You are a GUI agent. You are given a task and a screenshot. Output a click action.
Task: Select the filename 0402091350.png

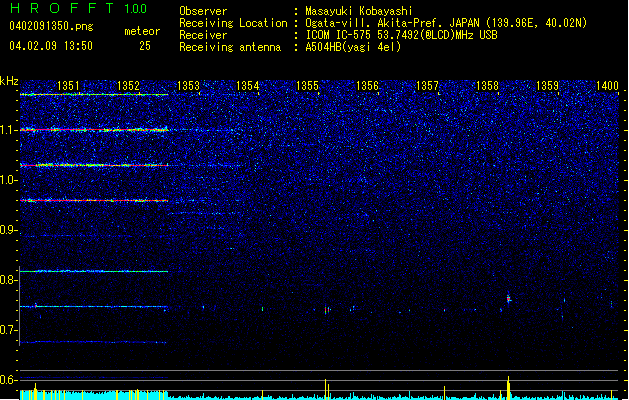click(51, 26)
